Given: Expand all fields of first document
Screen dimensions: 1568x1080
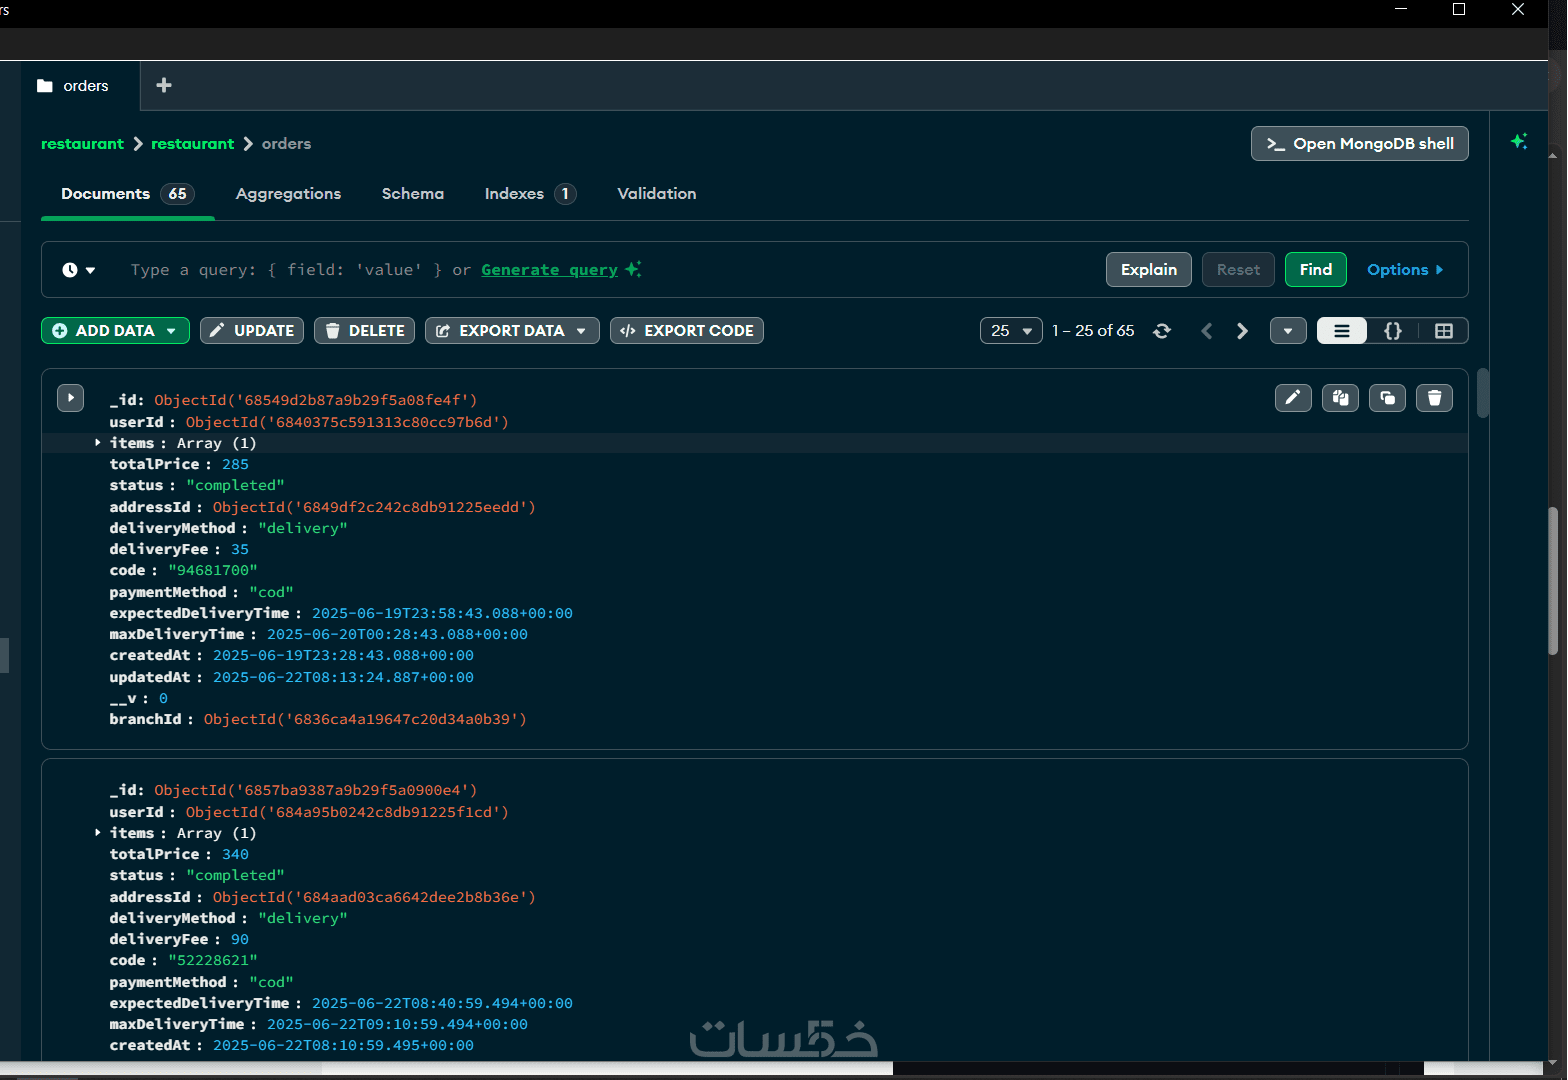Looking at the screenshot, I should pyautogui.click(x=70, y=398).
